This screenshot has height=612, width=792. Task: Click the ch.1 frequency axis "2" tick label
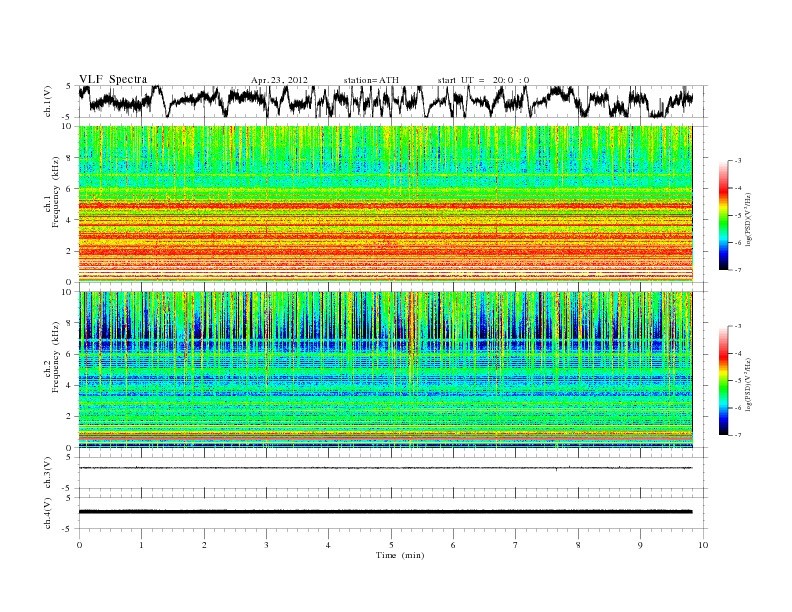click(x=69, y=251)
